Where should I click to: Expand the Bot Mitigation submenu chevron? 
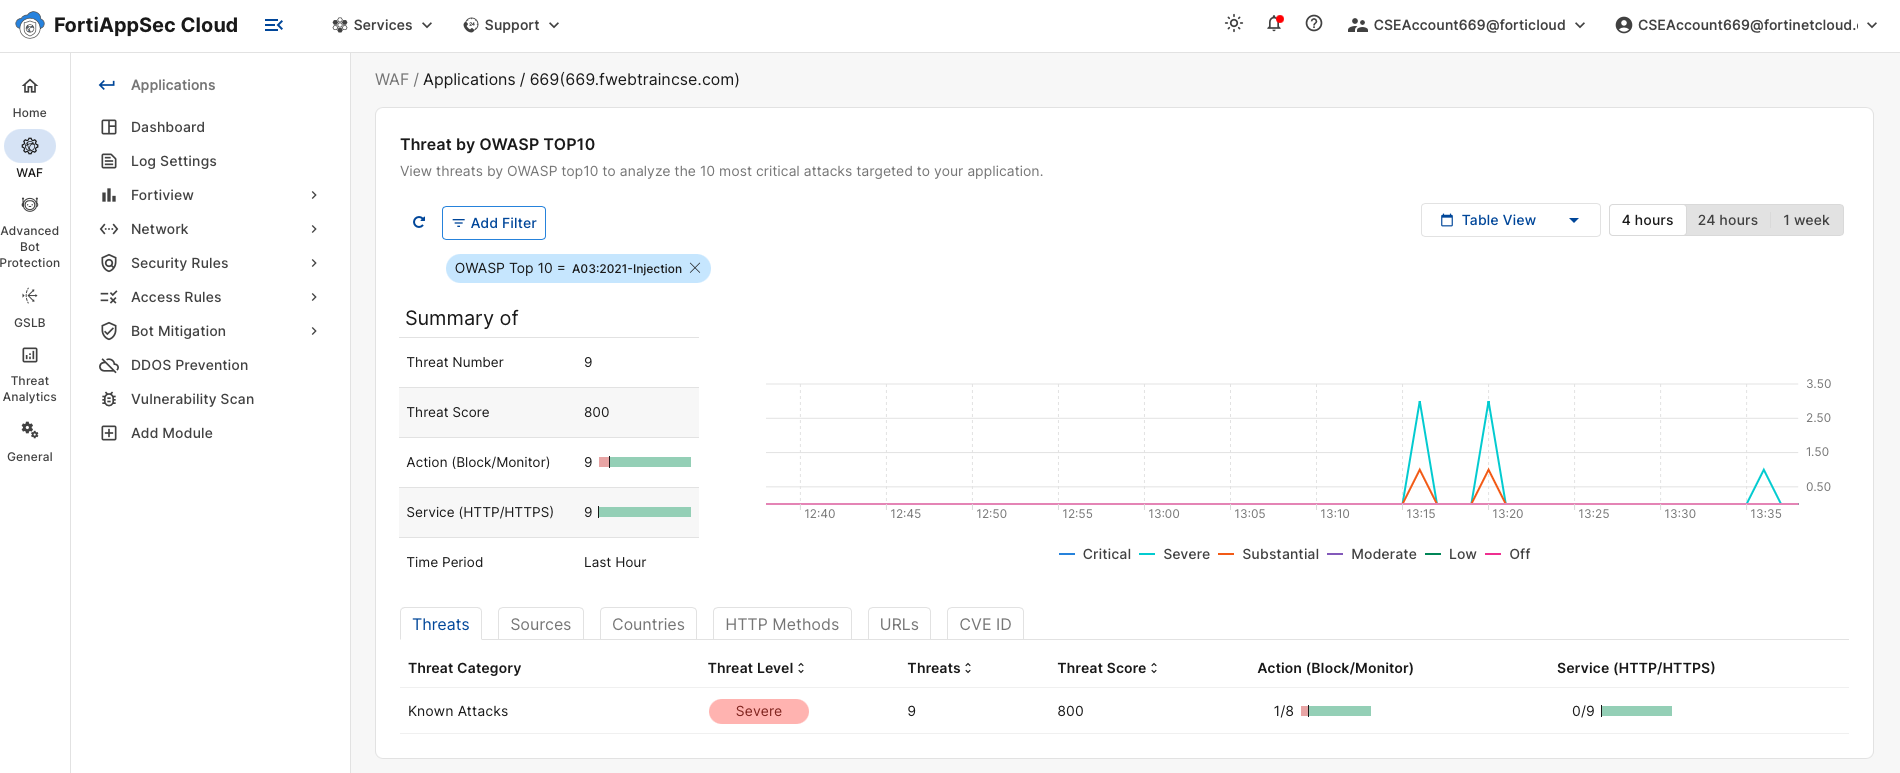[x=314, y=331]
